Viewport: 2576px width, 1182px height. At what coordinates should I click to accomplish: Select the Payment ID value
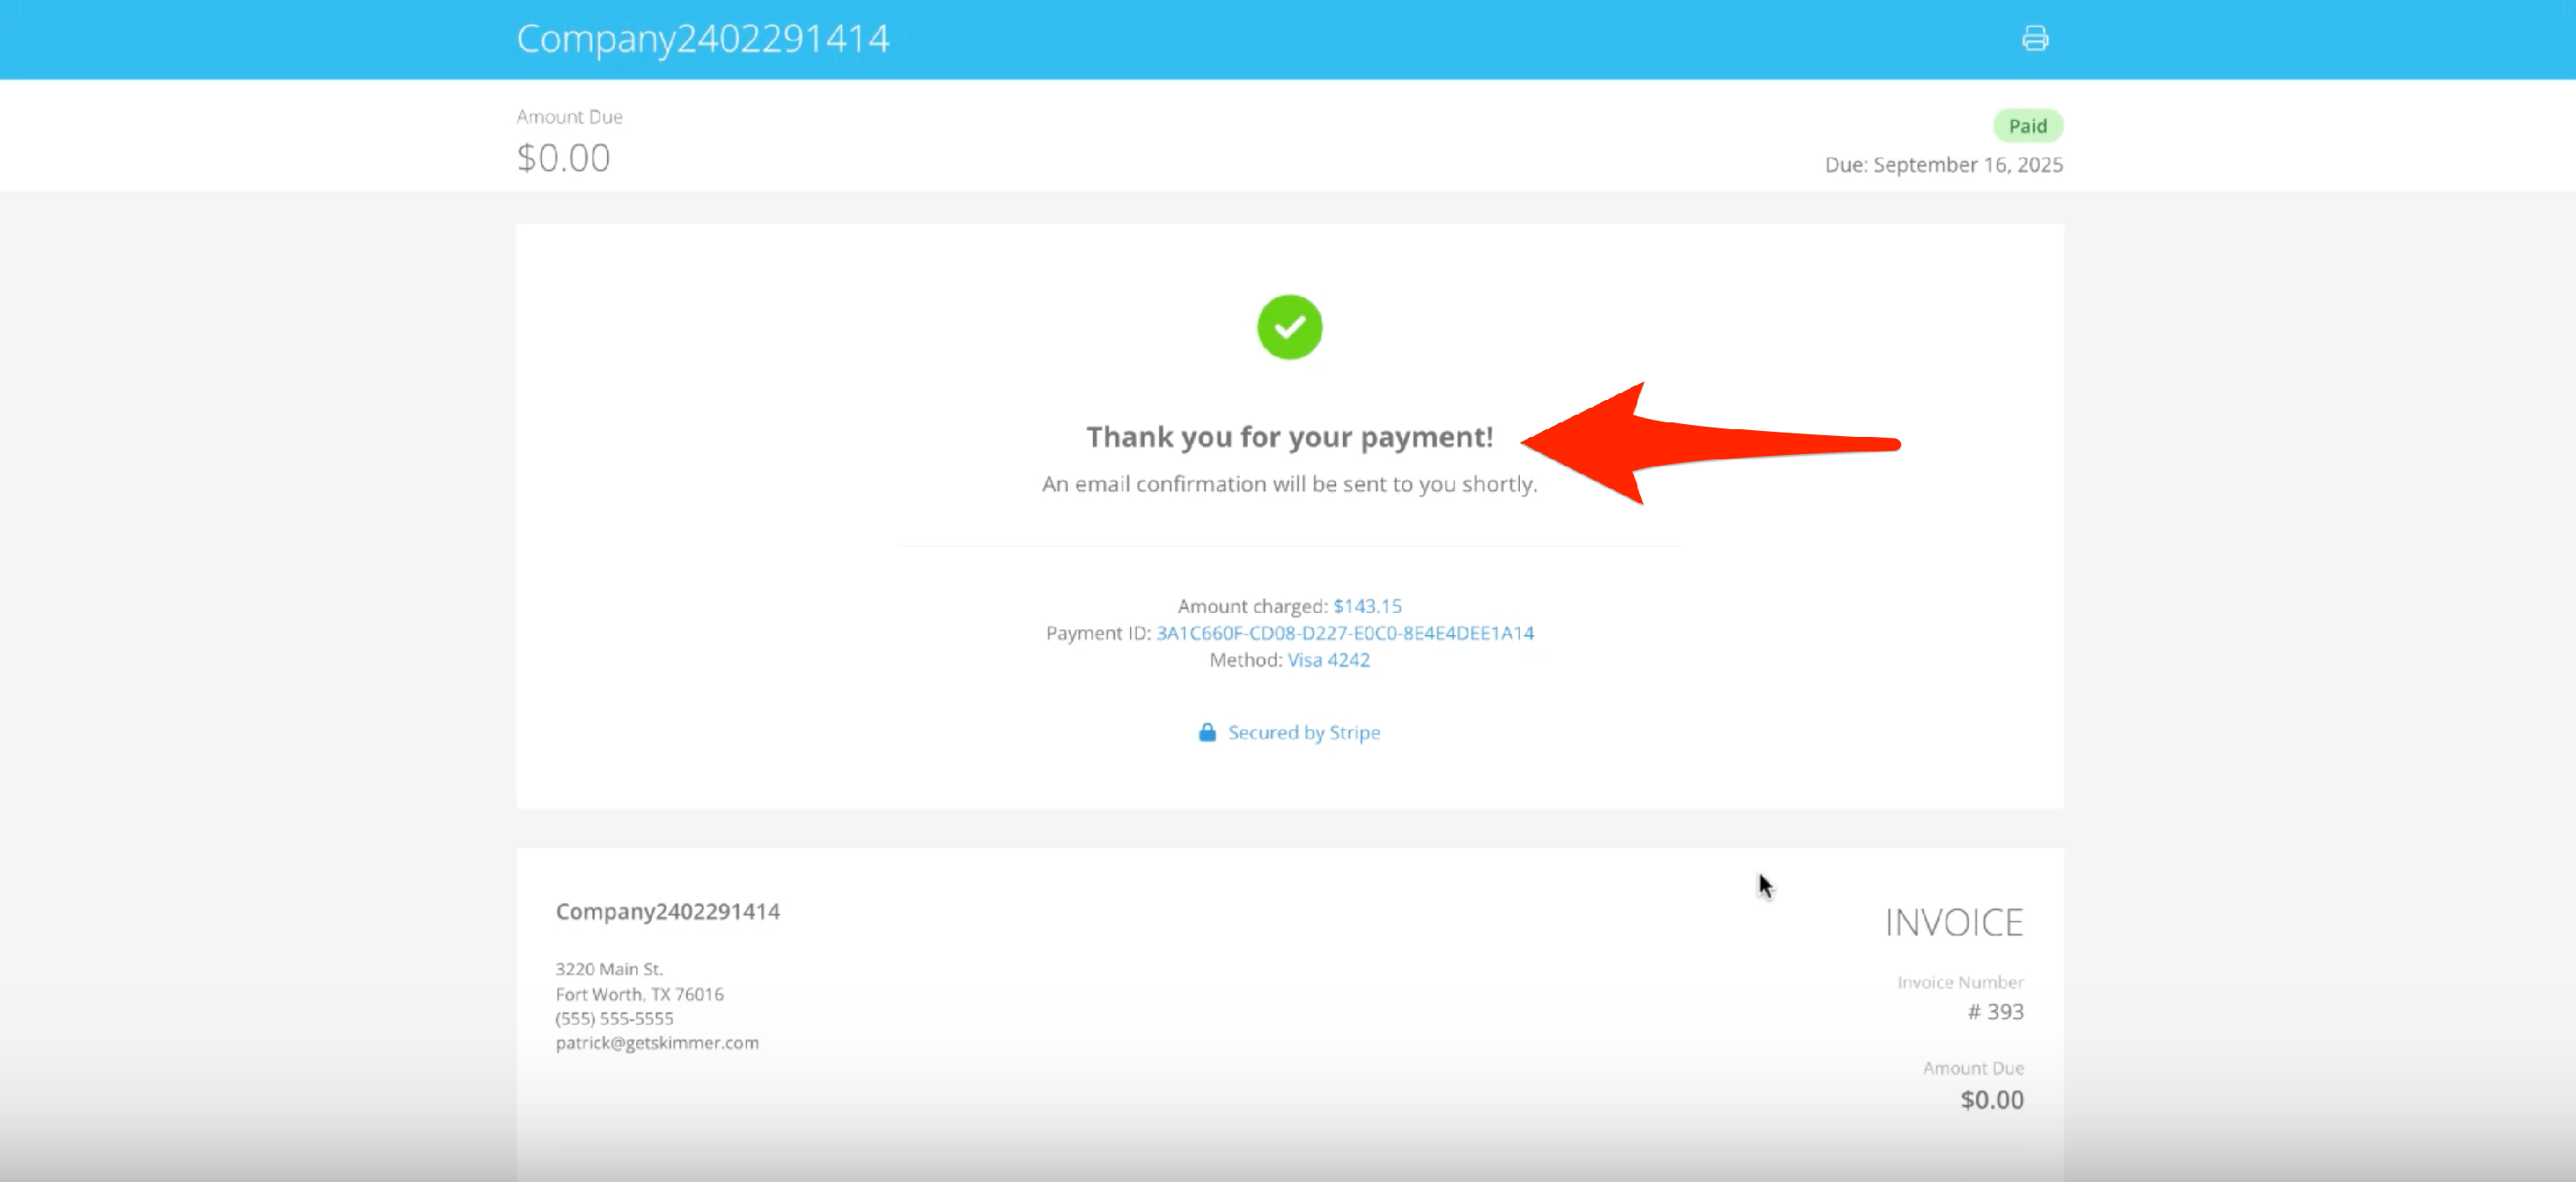coord(1345,633)
